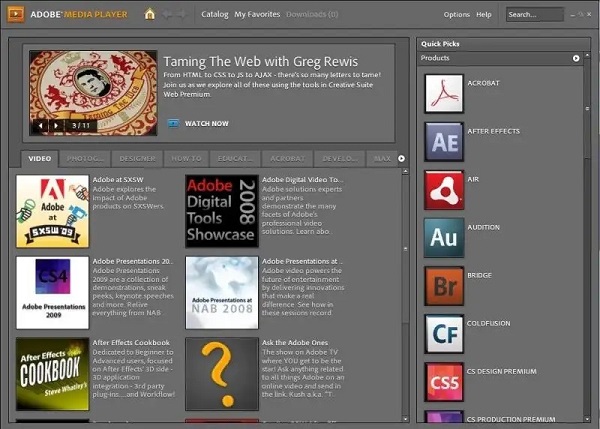Click CS PRODUCTION PREMIUM label
600x429 pixels.
[x=511, y=419]
